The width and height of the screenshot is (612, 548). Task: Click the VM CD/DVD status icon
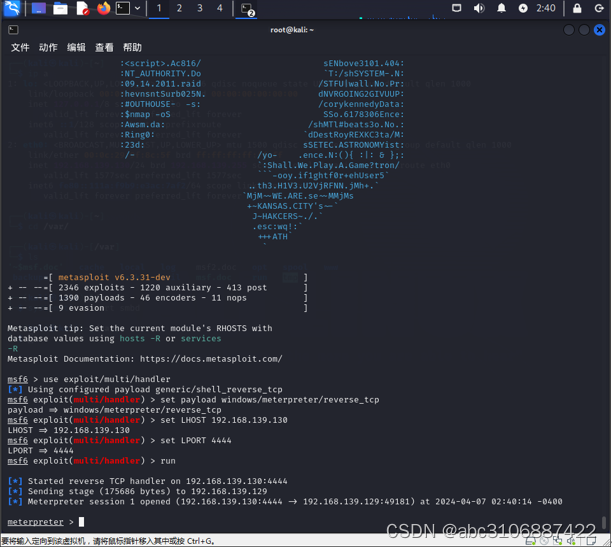(544, 541)
